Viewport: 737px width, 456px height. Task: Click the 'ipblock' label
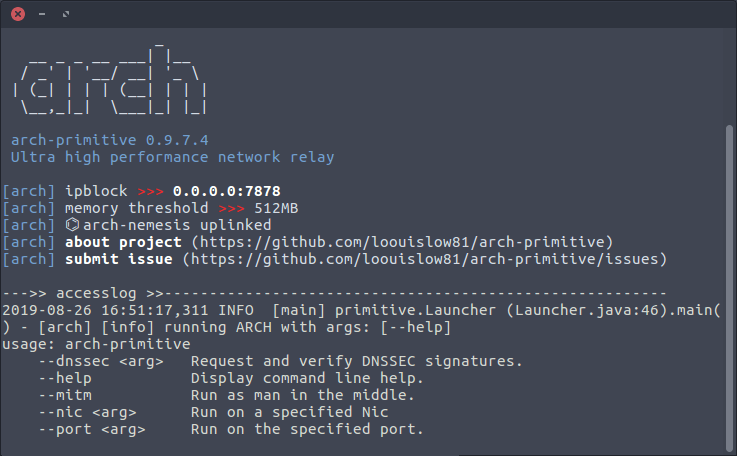[96, 191]
